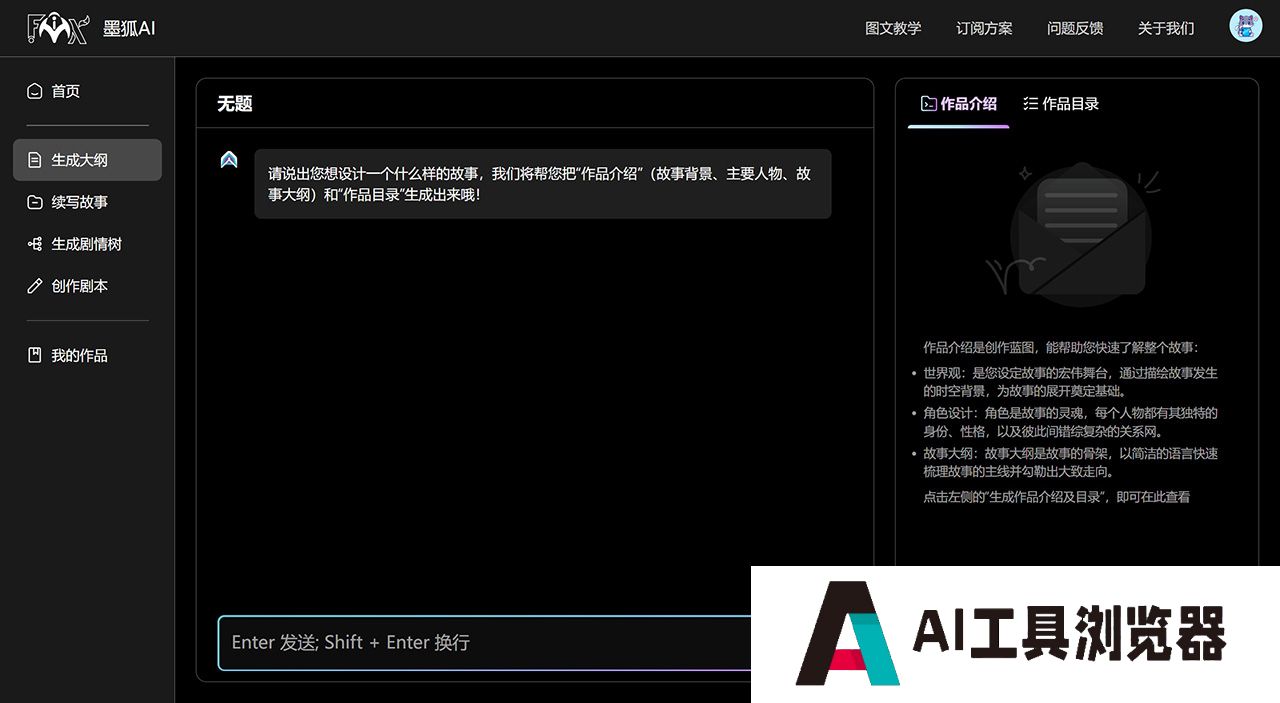Image resolution: width=1280 pixels, height=703 pixels.
Task: Switch to the 作品介绍 tab
Action: (x=958, y=104)
